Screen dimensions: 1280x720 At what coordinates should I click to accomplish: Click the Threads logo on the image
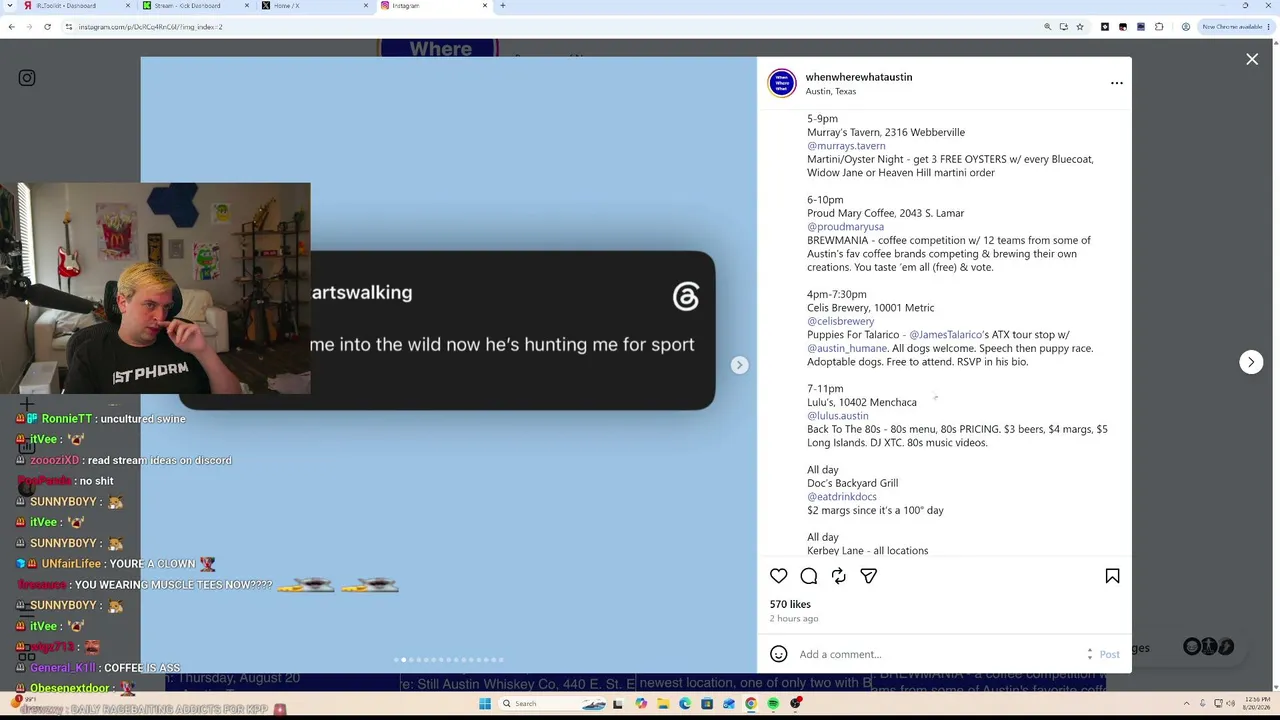coord(686,296)
